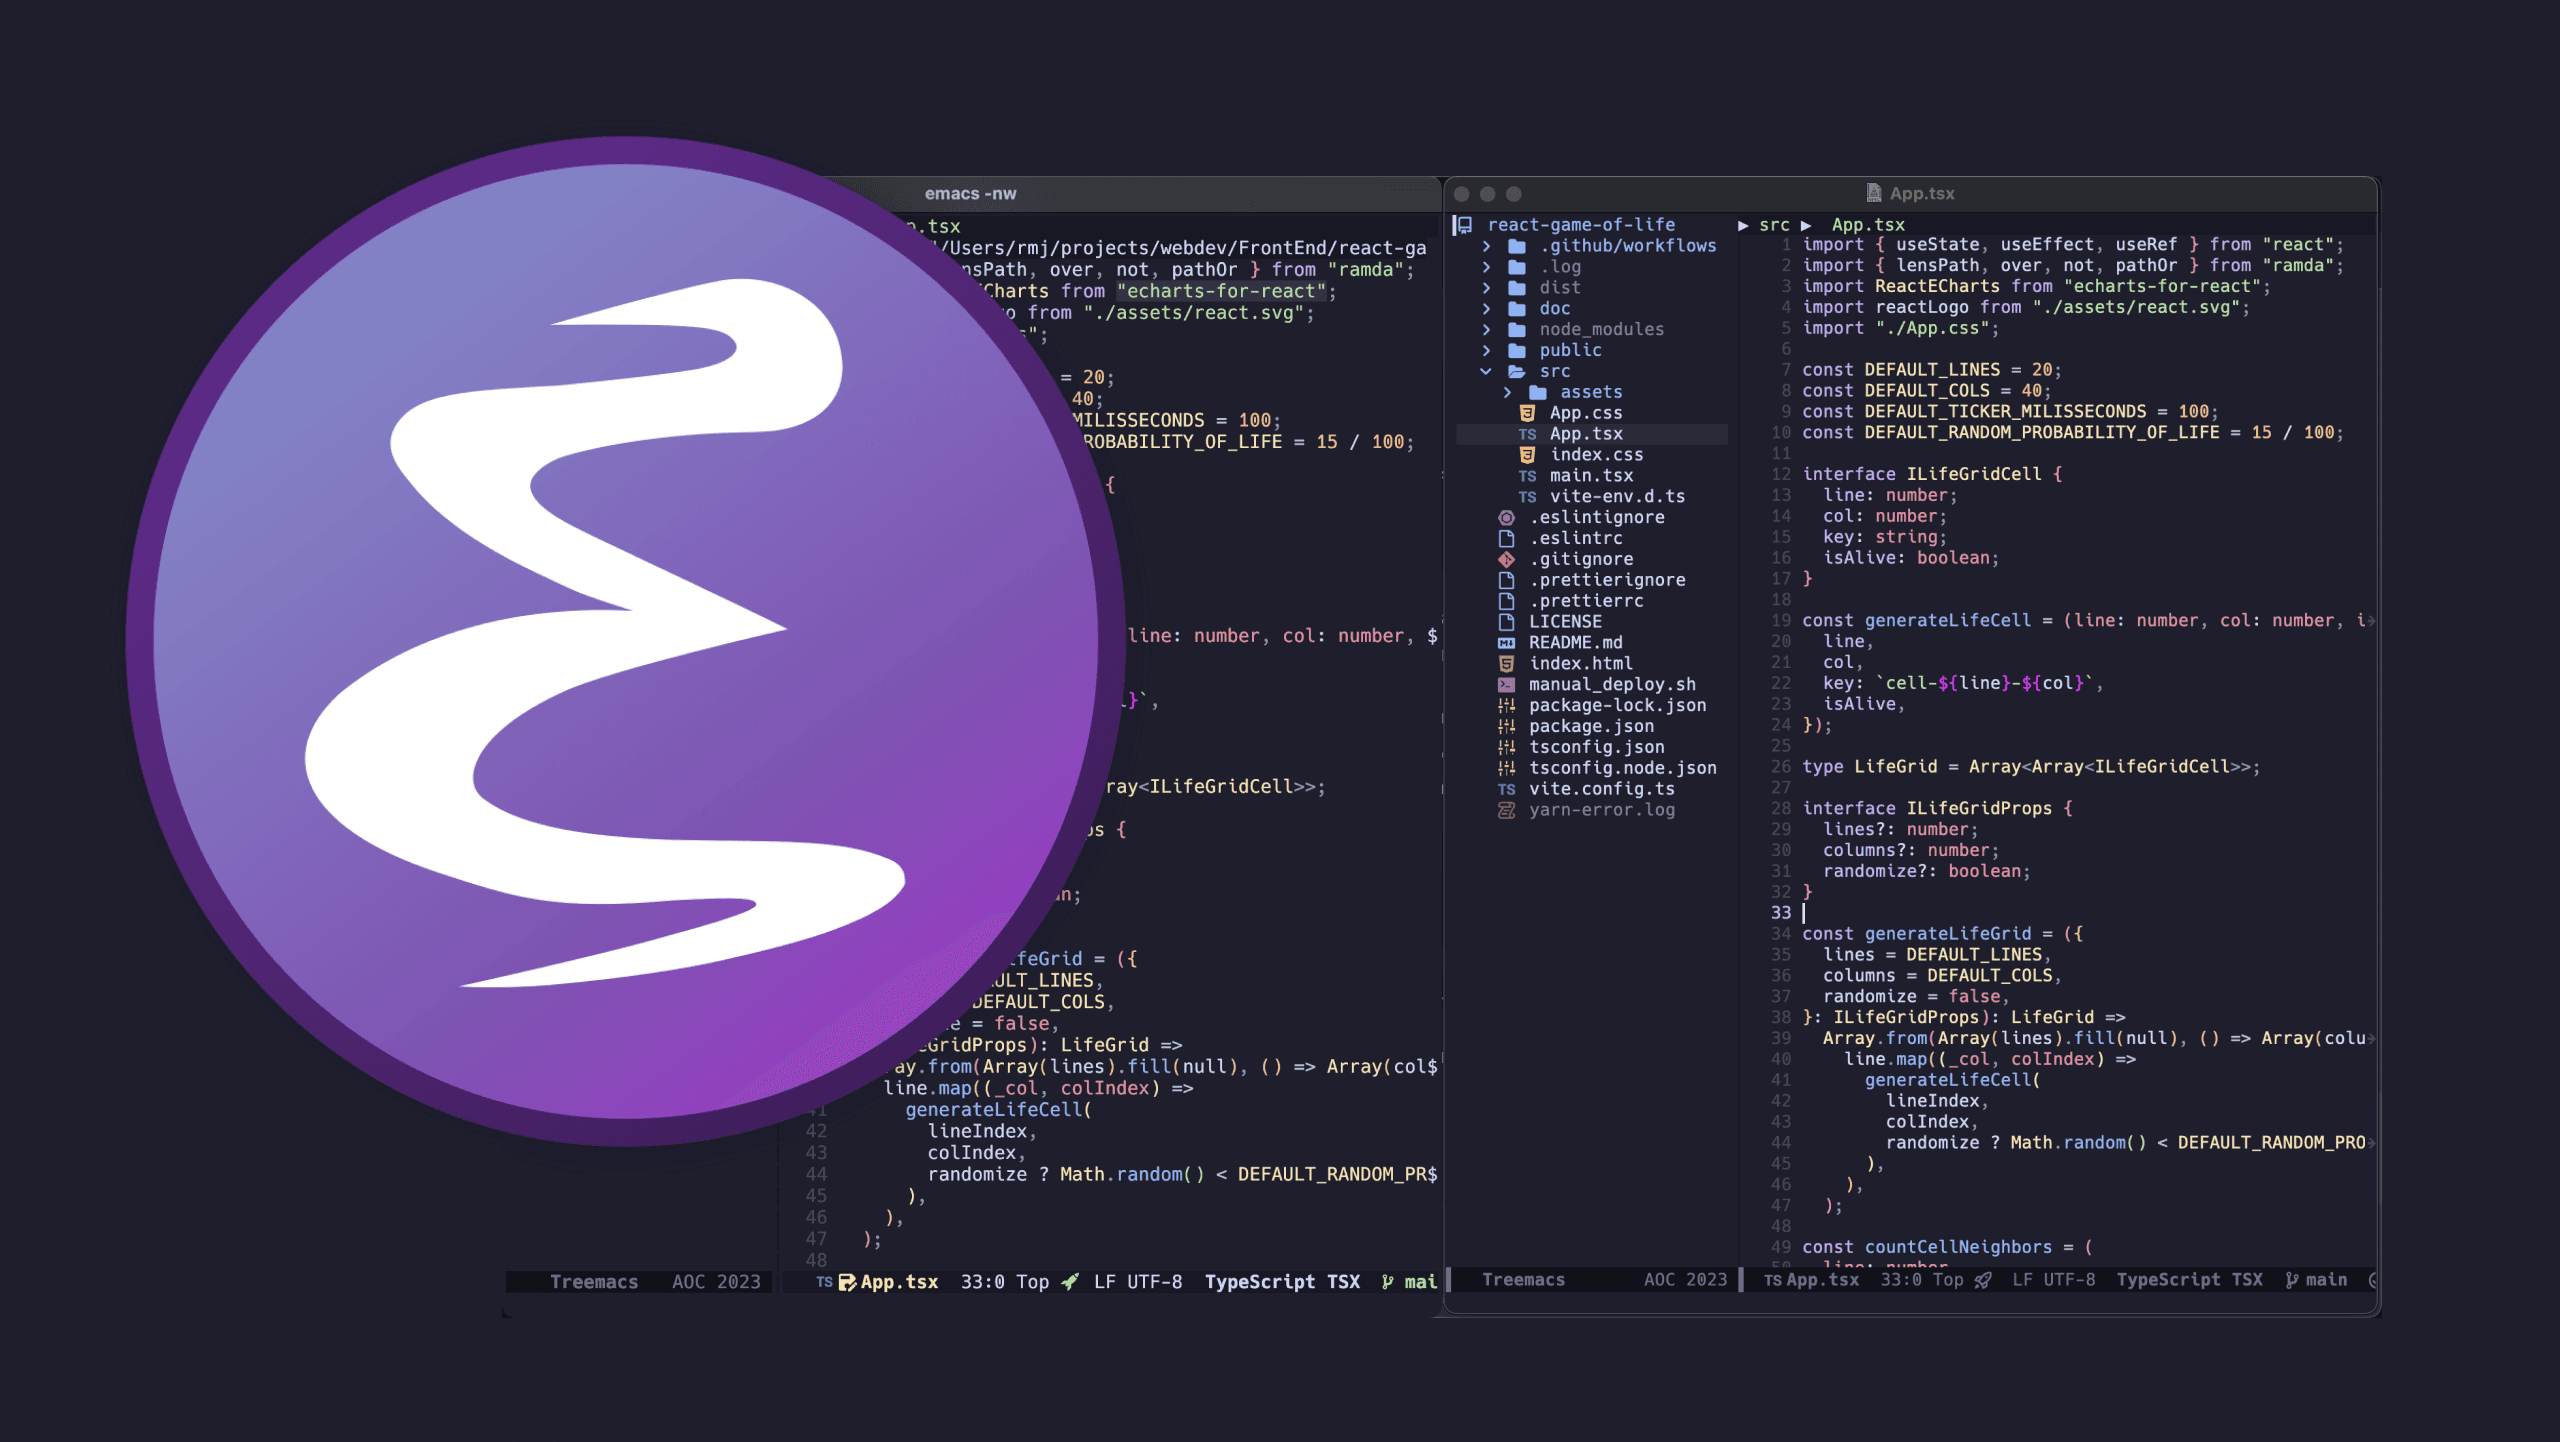Image resolution: width=2560 pixels, height=1442 pixels.
Task: Open .prettierrc in the file tree
Action: click(1586, 601)
